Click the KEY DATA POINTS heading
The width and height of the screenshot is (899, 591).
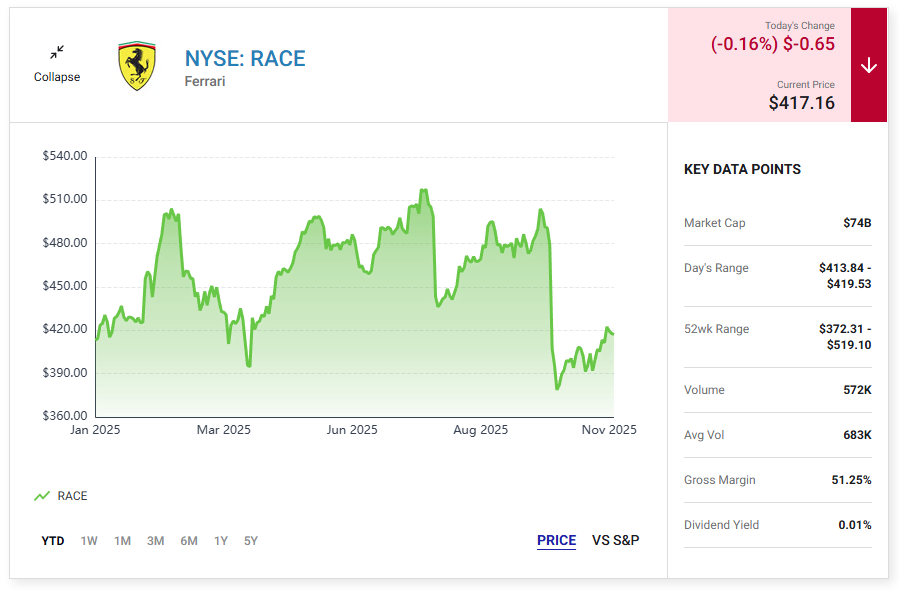[x=742, y=169]
